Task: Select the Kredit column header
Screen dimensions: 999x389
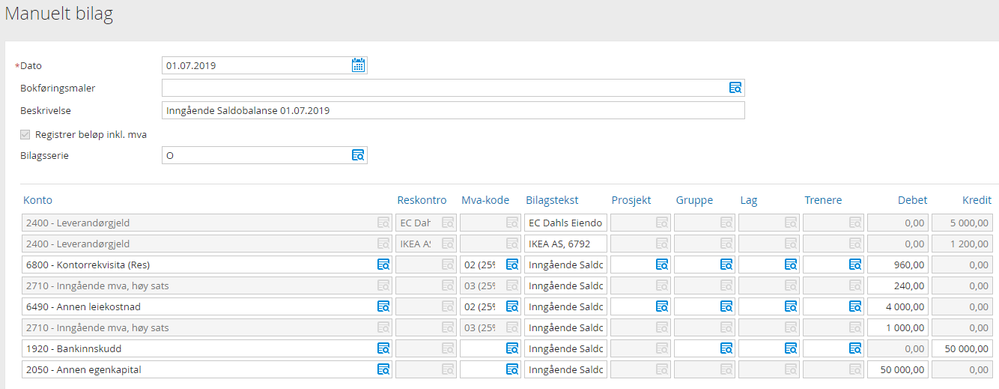Action: (977, 201)
